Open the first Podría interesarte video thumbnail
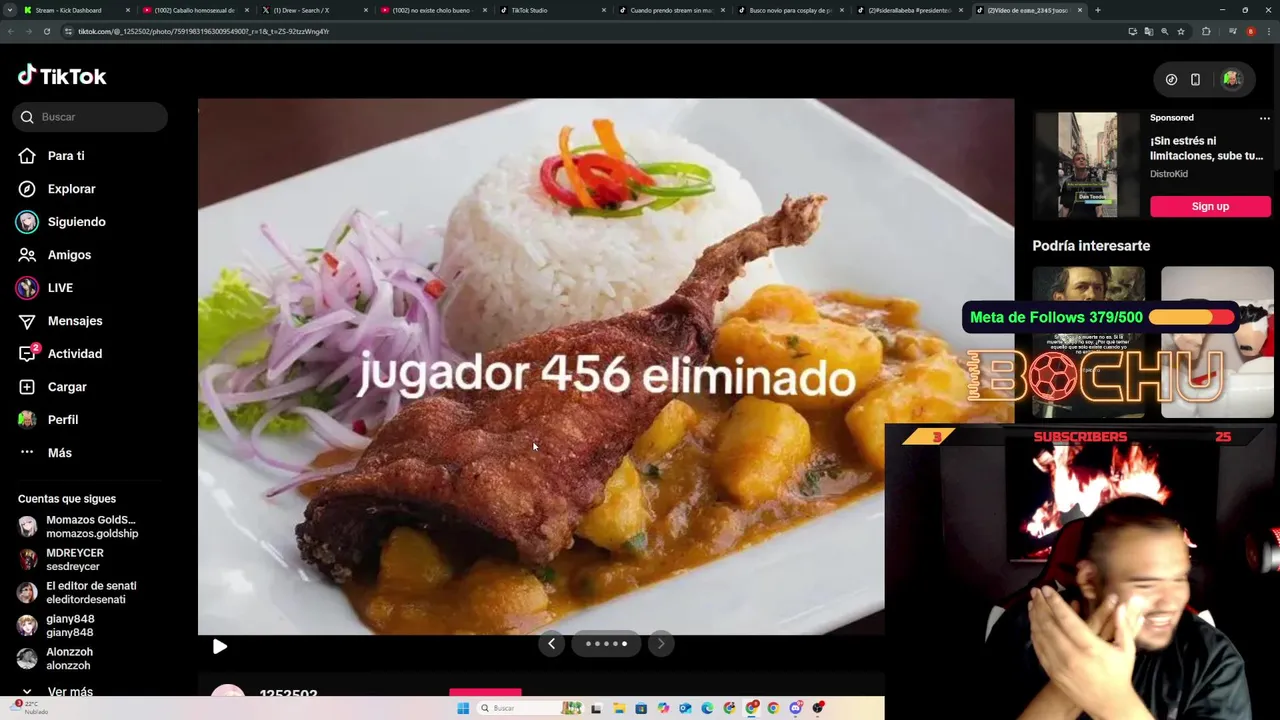 (1088, 342)
